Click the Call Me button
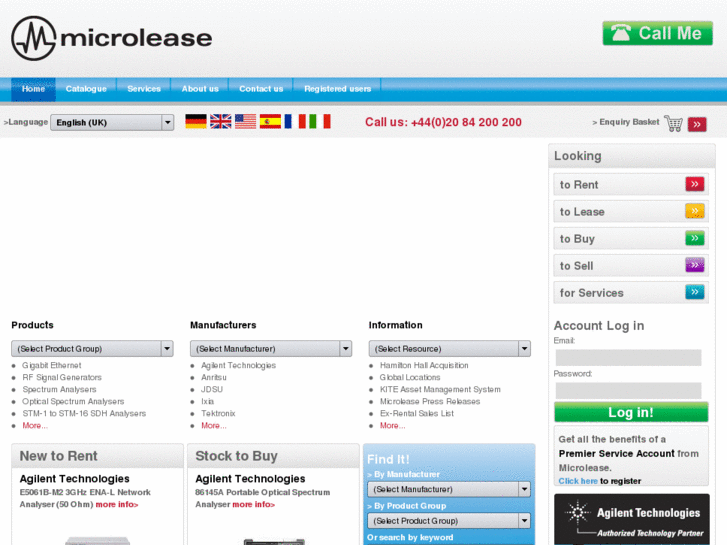Screen dimensions: 727x545 point(657,33)
